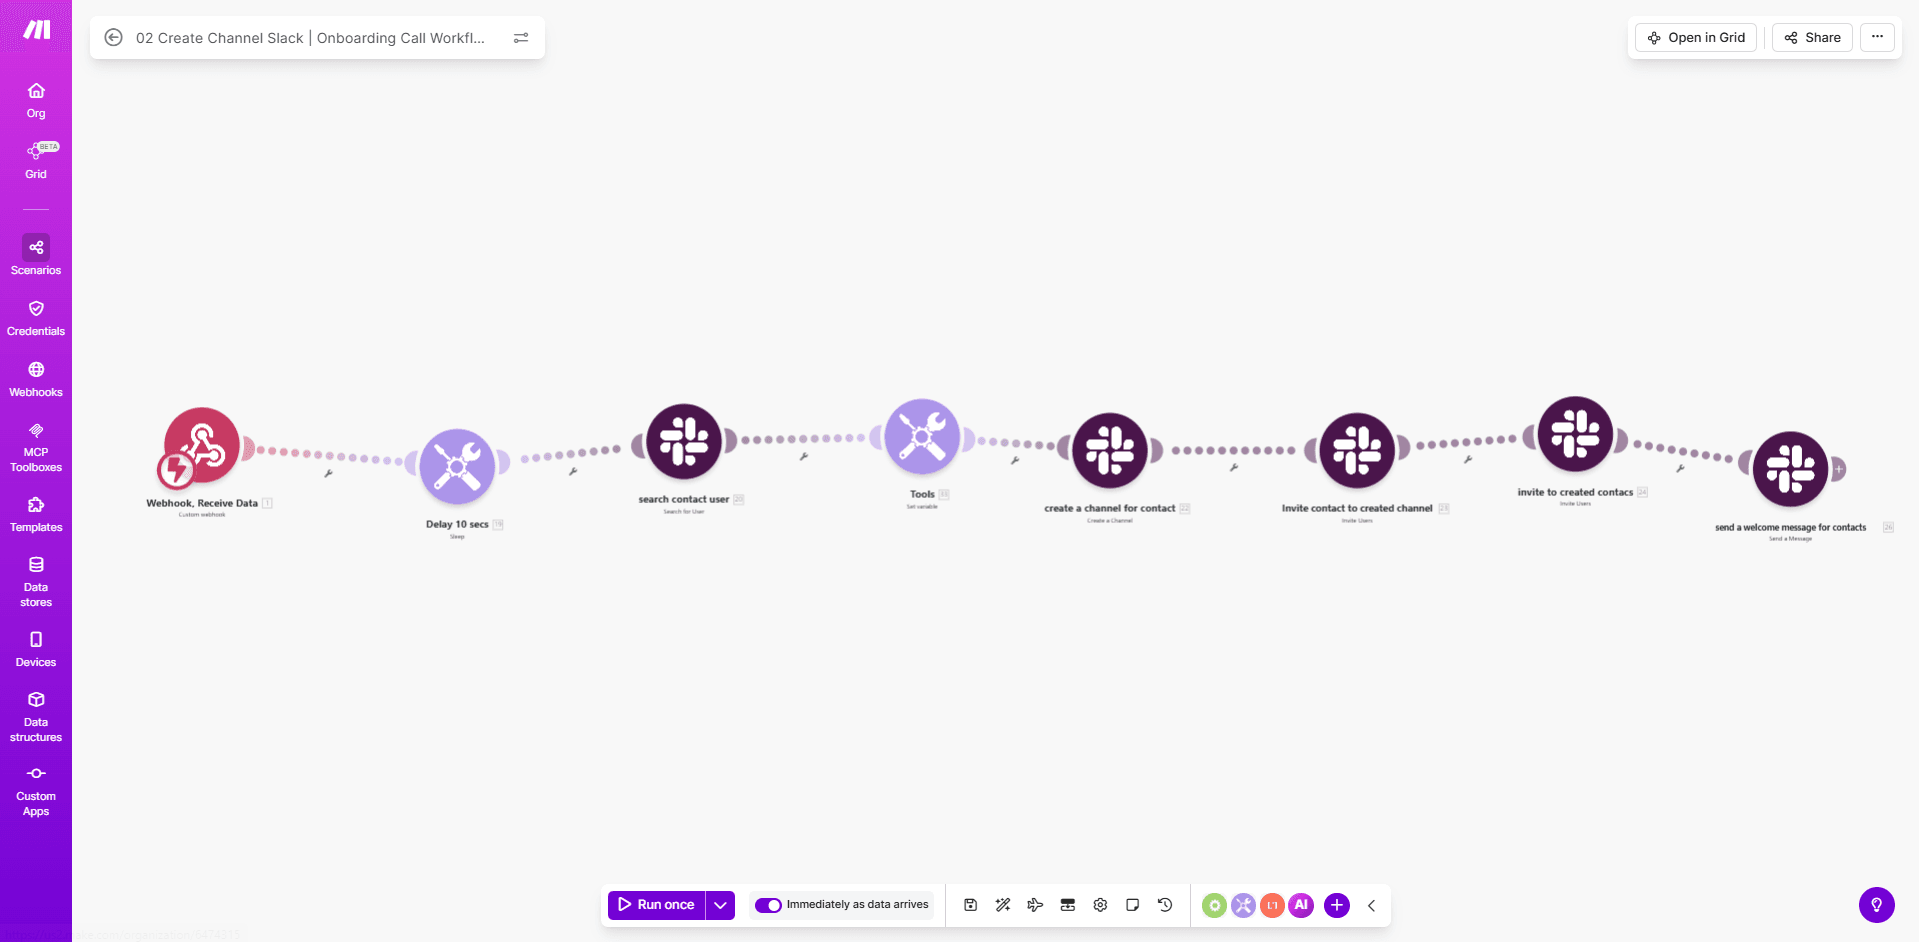Open Webhooks in the sidebar

point(36,379)
